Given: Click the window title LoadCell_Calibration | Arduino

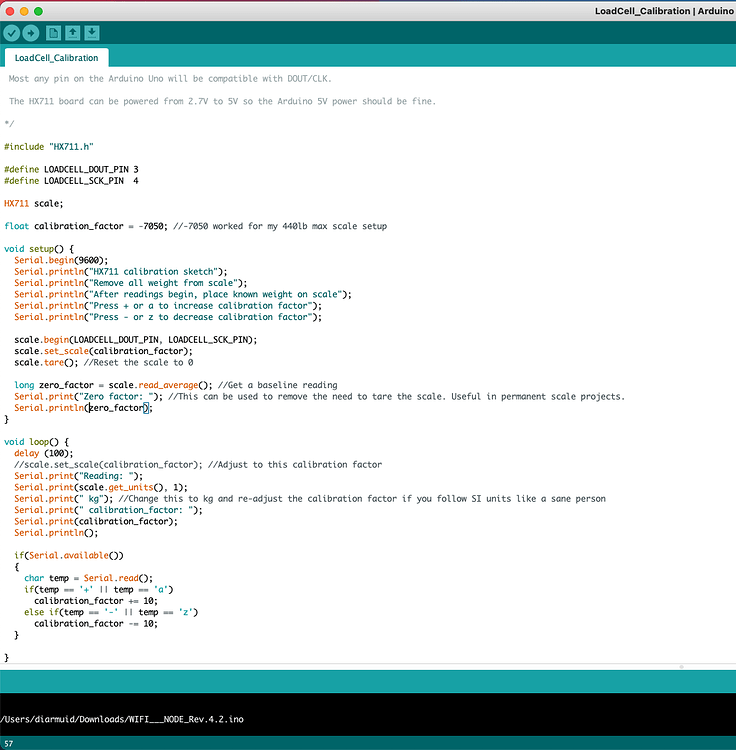Looking at the screenshot, I should click(x=665, y=11).
